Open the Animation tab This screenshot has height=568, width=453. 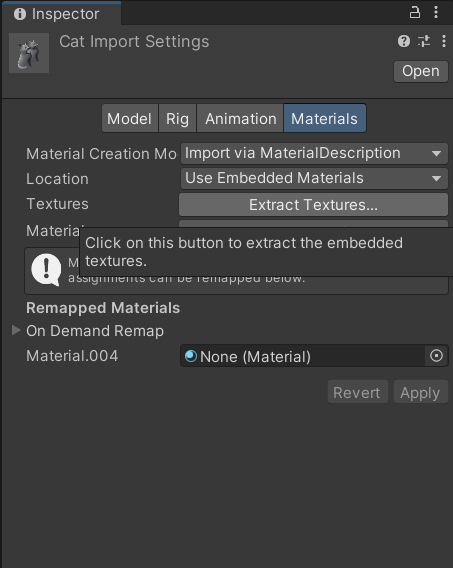pyautogui.click(x=240, y=118)
